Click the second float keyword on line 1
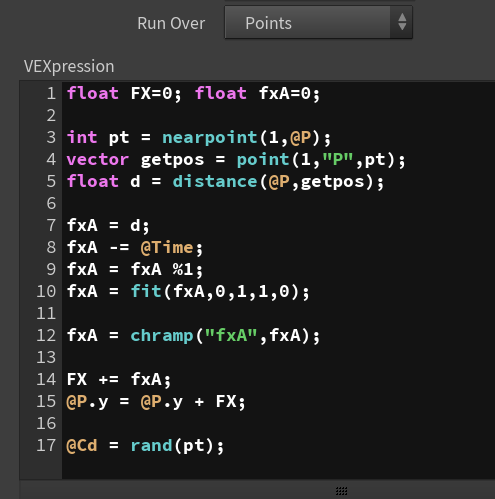This screenshot has width=495, height=499. [221, 93]
